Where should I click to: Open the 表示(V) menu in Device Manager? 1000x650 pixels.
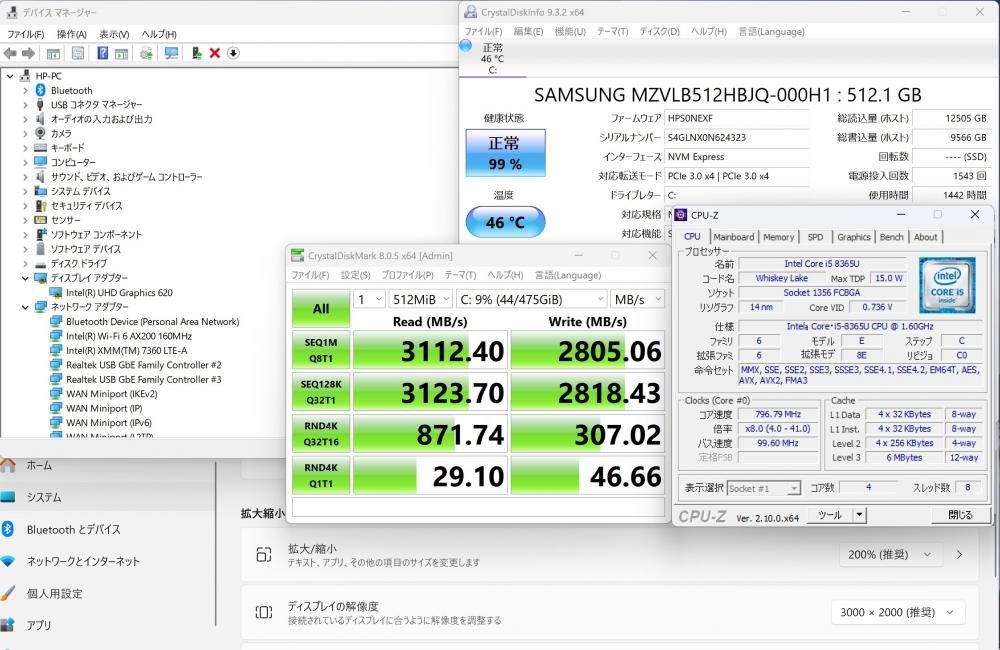tap(114, 34)
